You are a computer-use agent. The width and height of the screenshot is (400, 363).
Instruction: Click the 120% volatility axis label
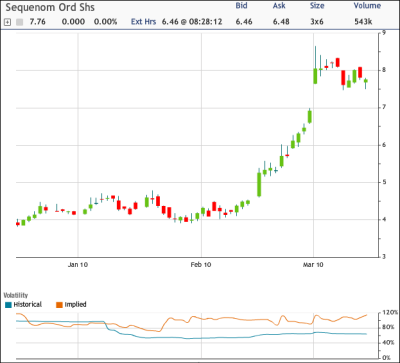coord(390,313)
